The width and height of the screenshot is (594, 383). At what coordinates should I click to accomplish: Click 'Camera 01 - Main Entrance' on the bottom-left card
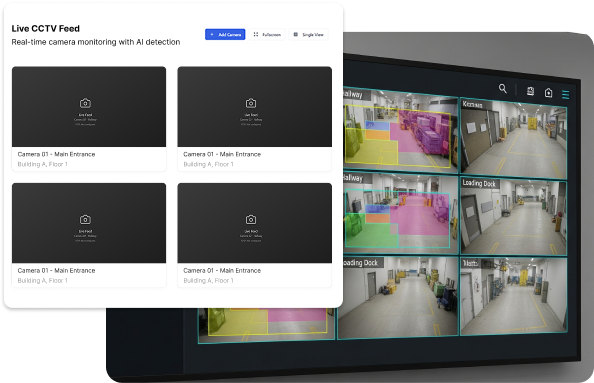(x=56, y=270)
